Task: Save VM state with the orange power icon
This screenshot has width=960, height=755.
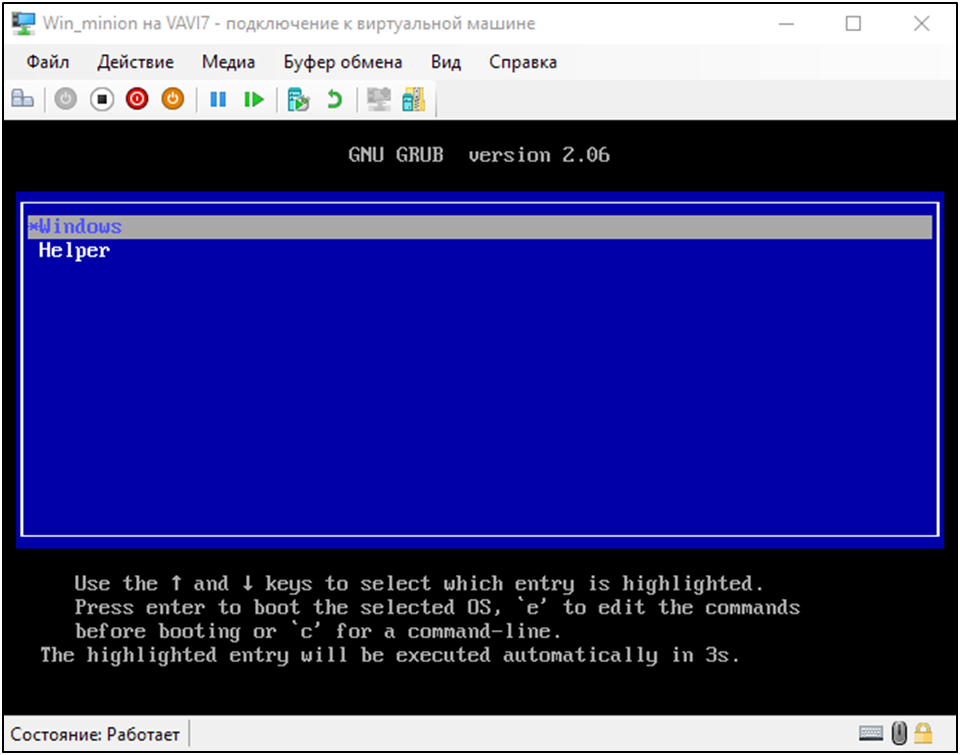Action: (x=173, y=99)
